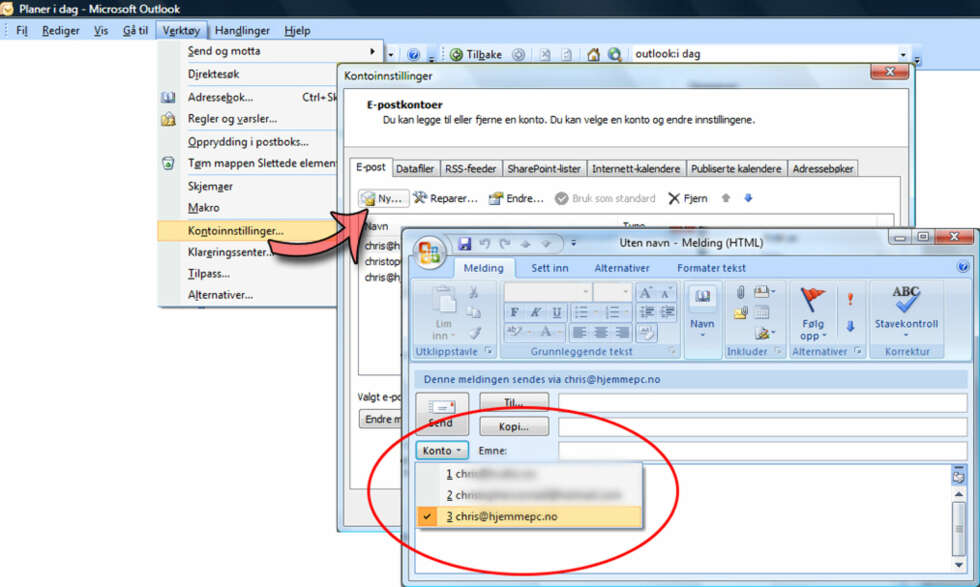Open the Fil menu
Image resolution: width=980 pixels, height=587 pixels.
(22, 30)
